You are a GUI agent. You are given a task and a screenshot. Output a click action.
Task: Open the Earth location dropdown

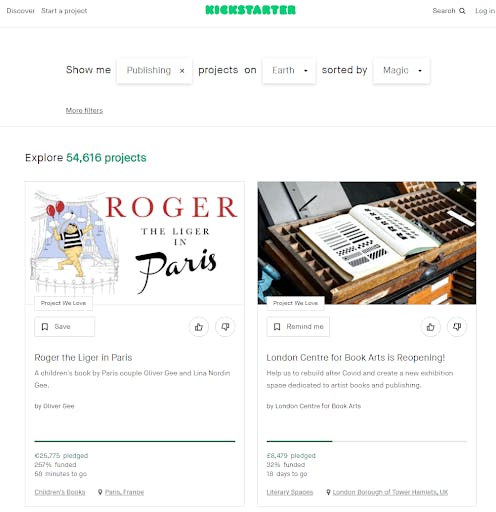[289, 70]
